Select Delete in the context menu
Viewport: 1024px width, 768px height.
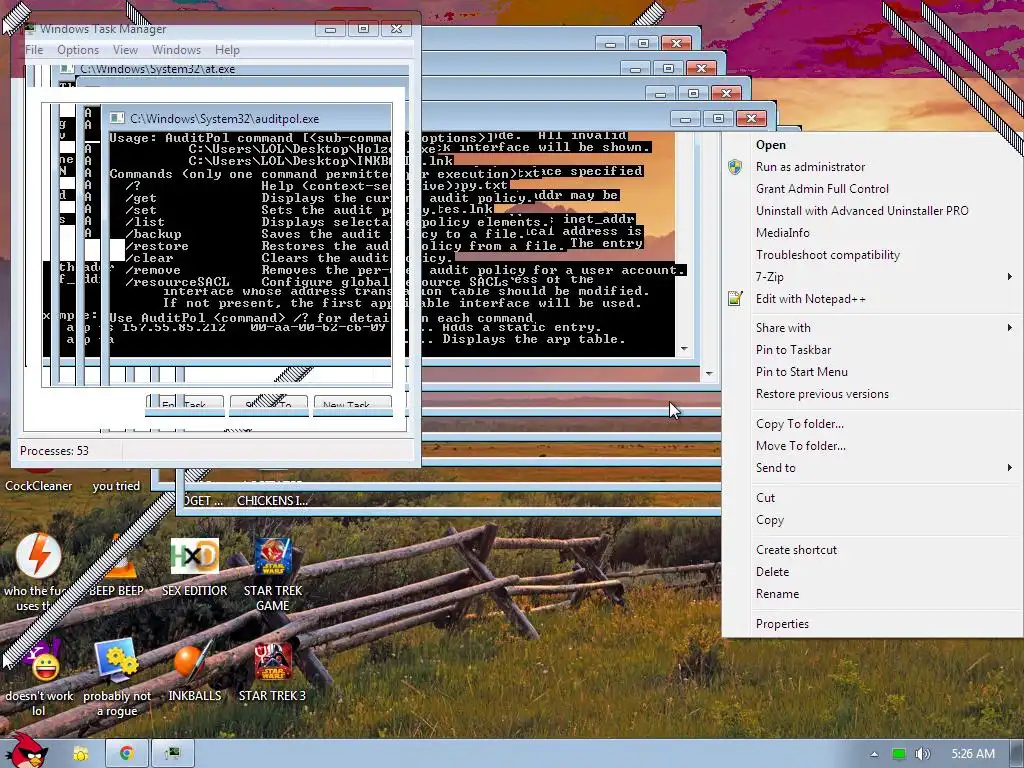tap(872, 571)
